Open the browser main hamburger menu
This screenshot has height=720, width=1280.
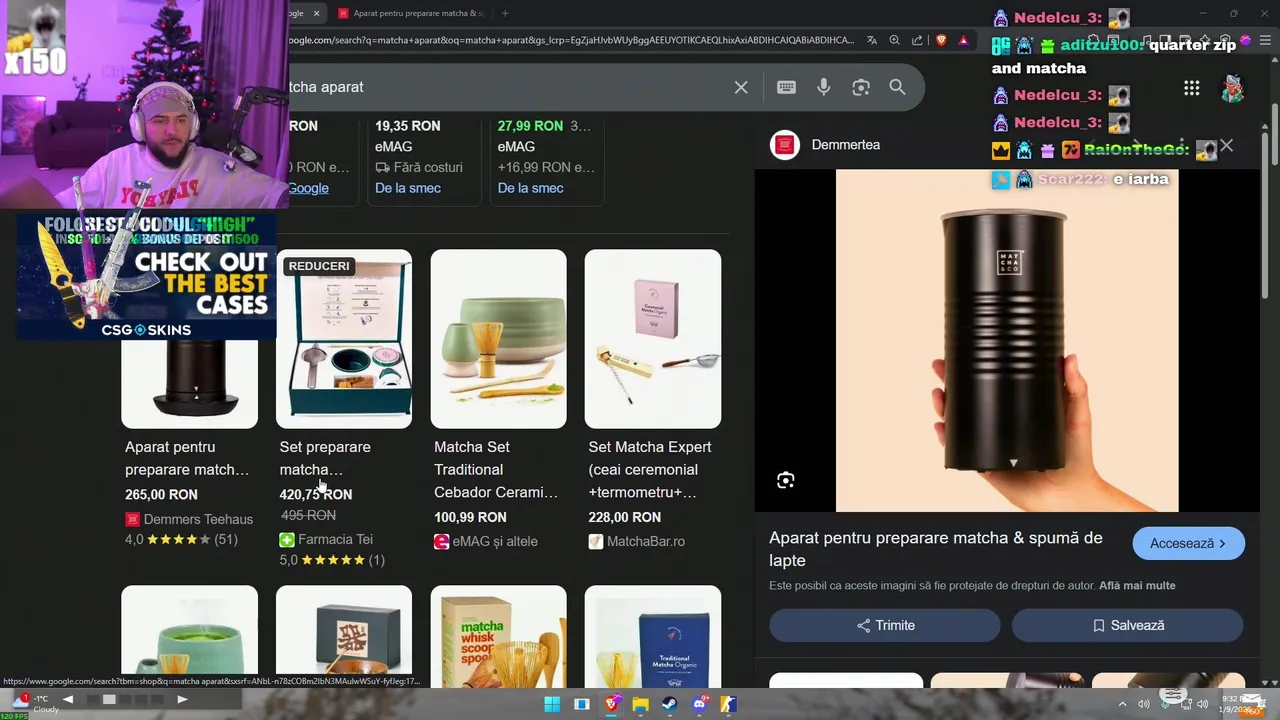[1267, 40]
